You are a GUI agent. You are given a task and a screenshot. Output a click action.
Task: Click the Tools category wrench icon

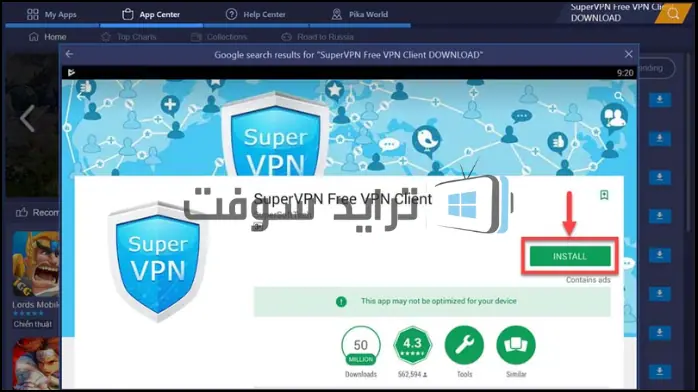point(464,345)
